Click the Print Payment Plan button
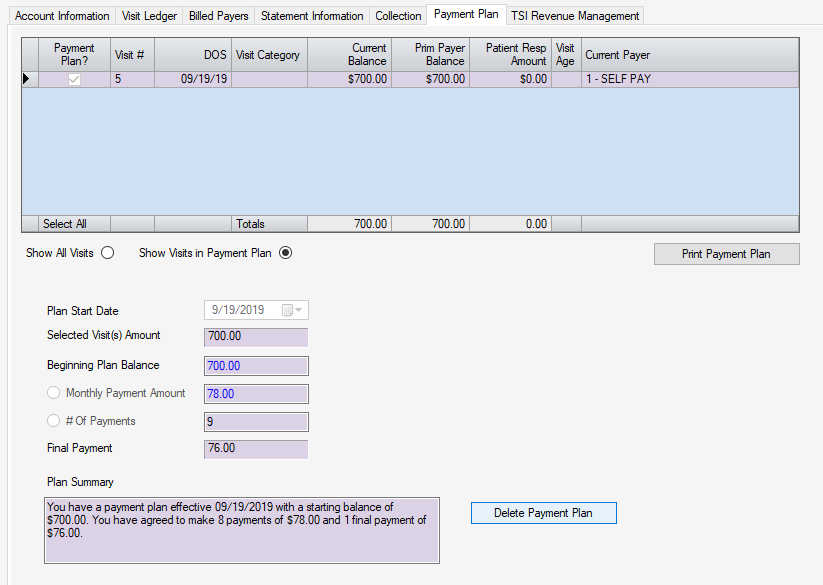The width and height of the screenshot is (823, 585). 726,254
